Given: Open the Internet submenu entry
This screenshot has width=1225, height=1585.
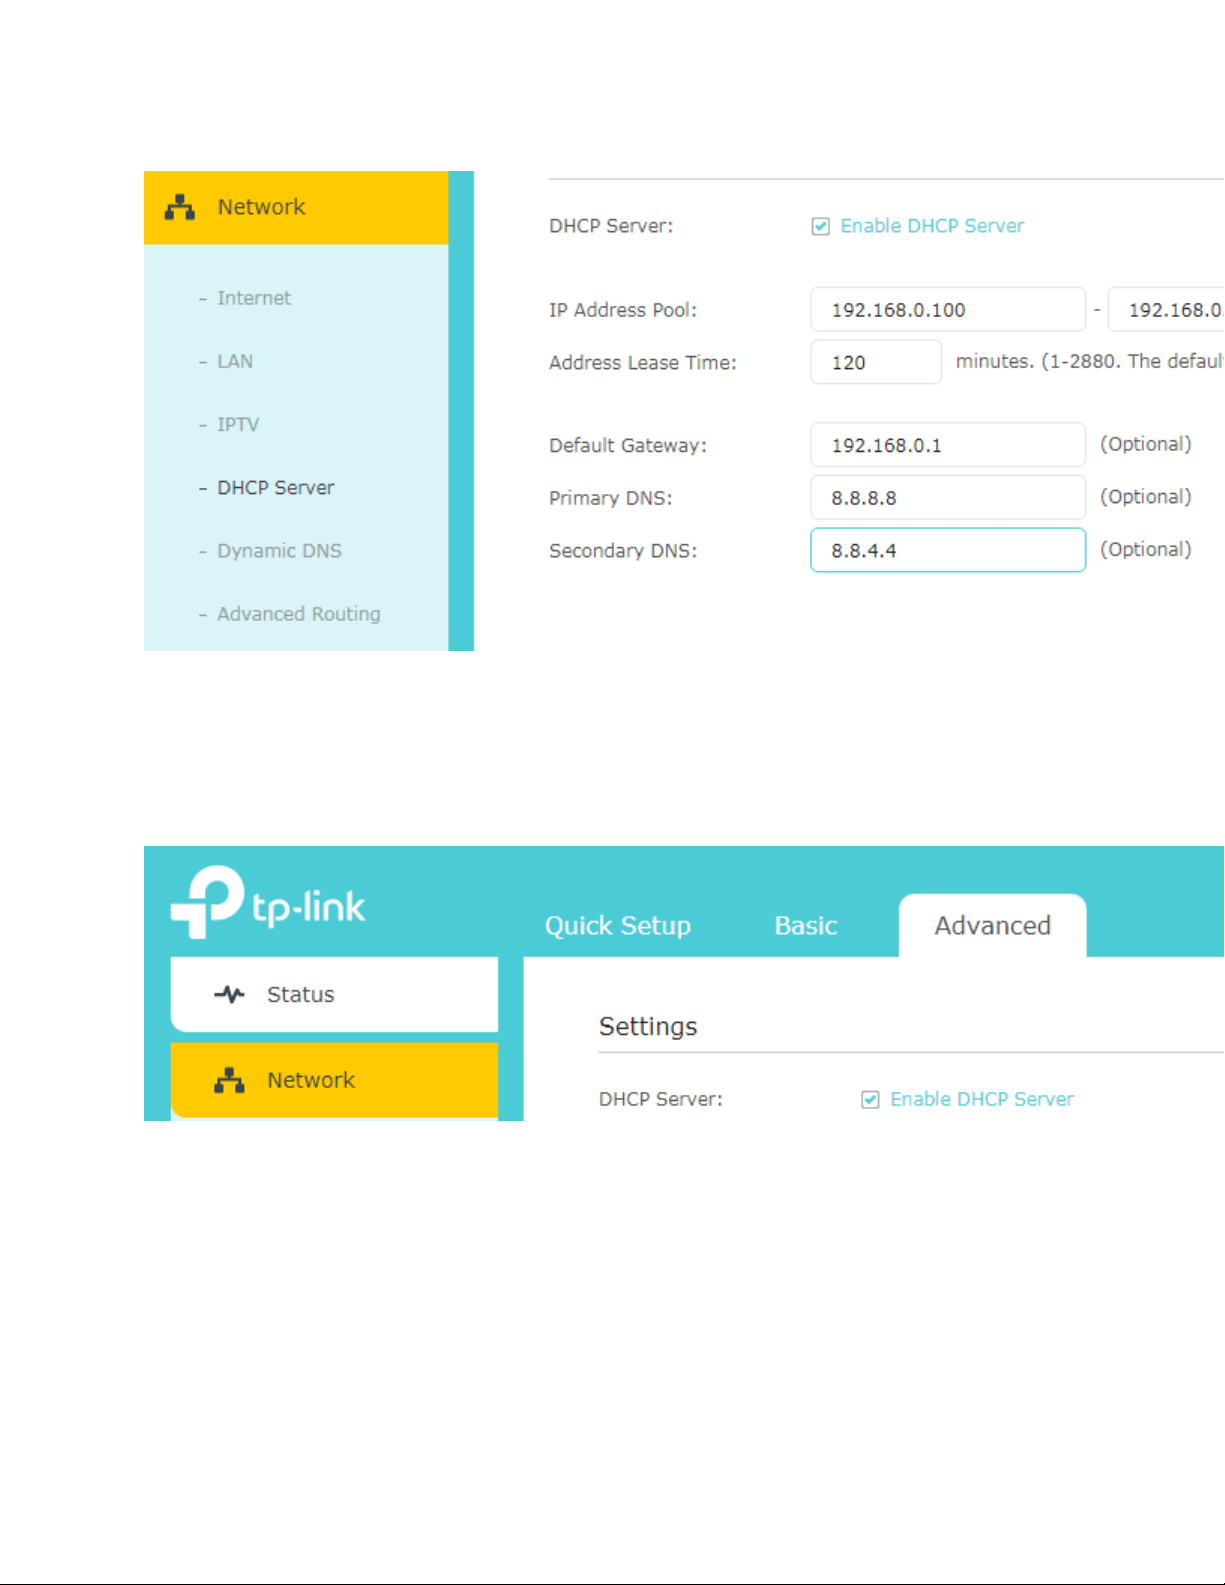Looking at the screenshot, I should click(254, 298).
